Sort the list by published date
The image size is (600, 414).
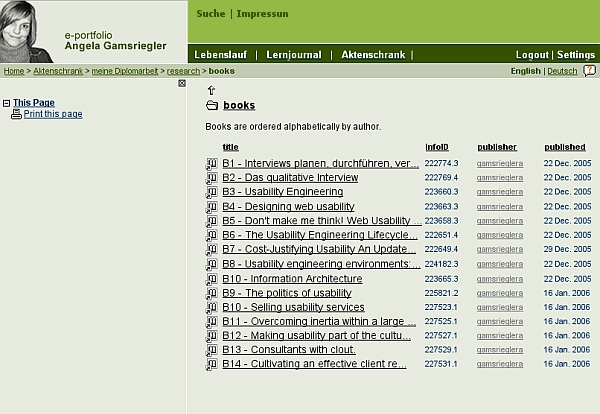coord(564,147)
